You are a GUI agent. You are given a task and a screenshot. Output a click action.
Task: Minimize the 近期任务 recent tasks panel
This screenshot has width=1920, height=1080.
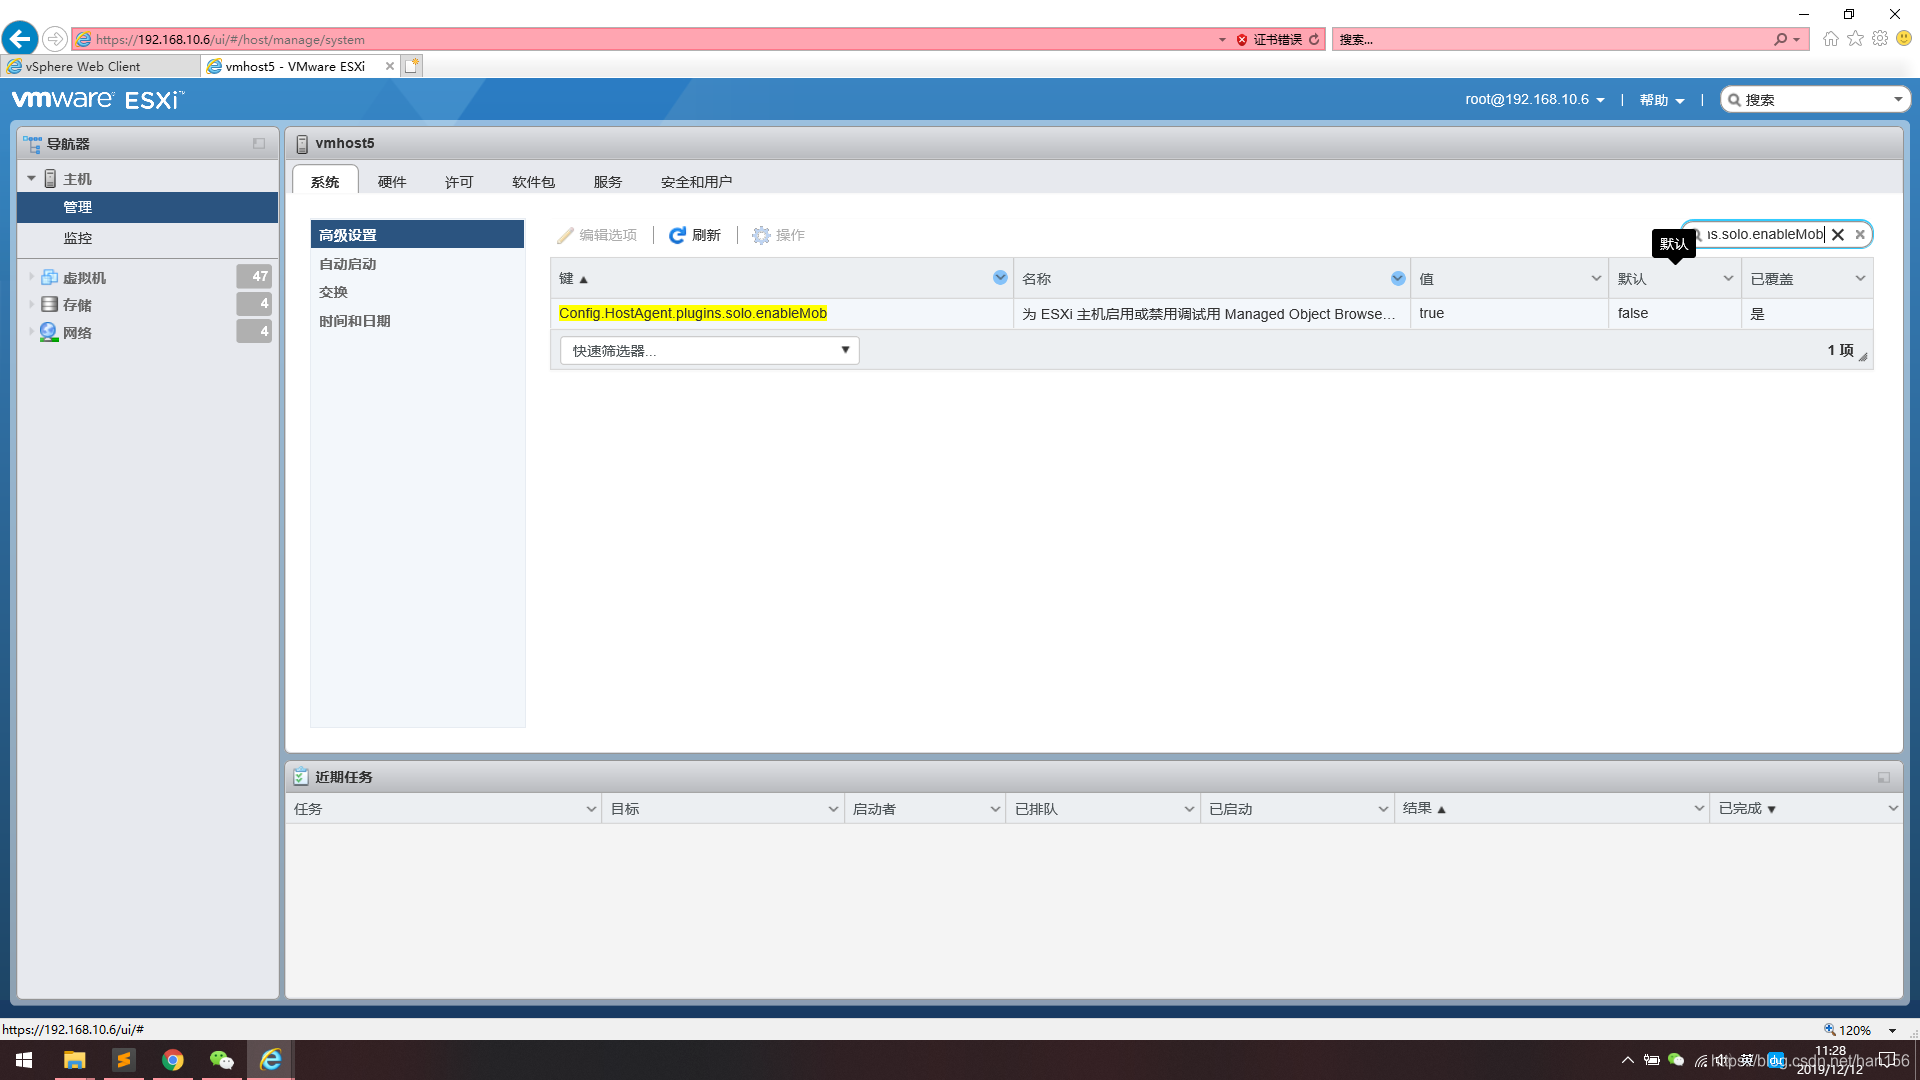(x=1883, y=777)
